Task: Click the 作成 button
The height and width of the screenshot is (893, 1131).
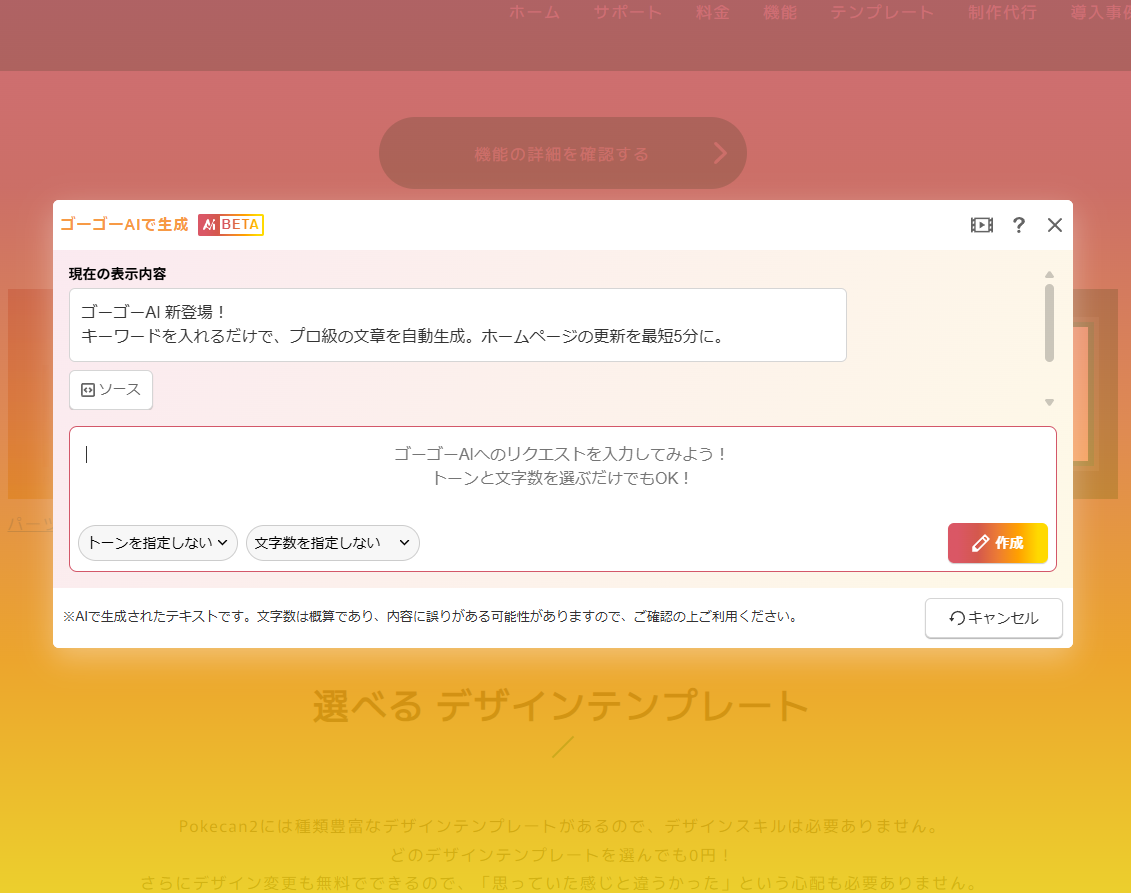Action: (x=998, y=543)
